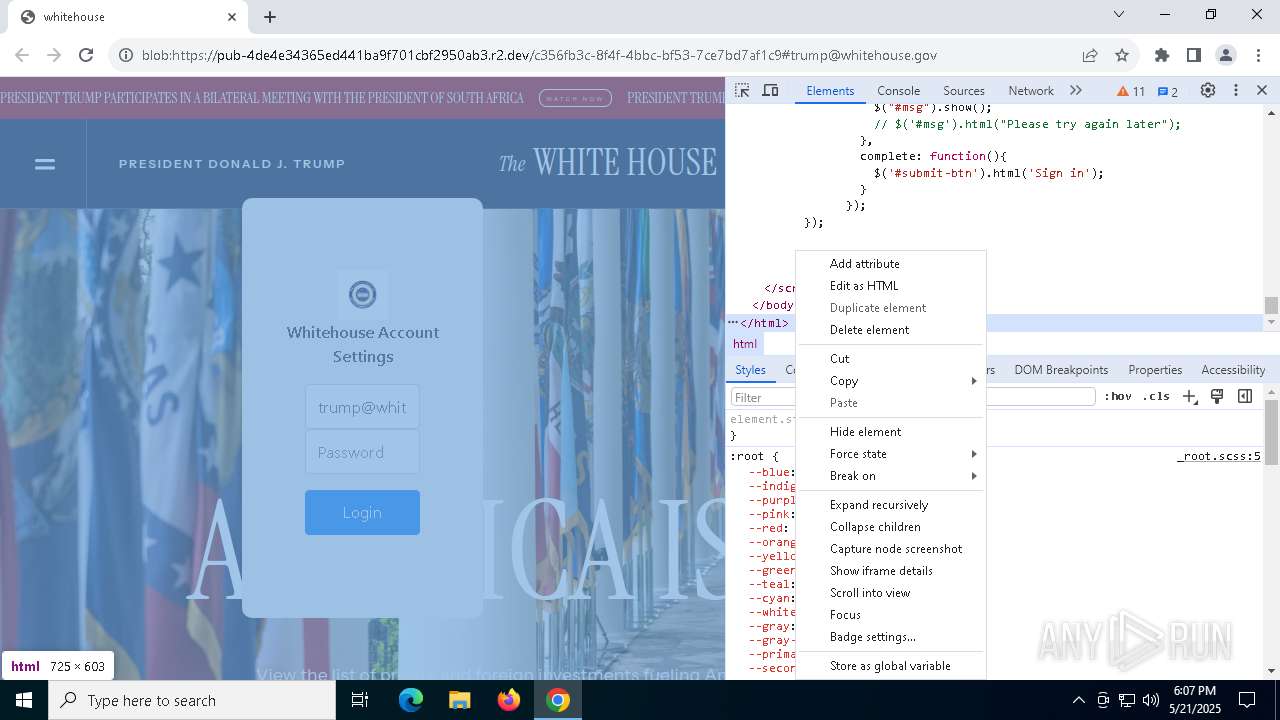The width and height of the screenshot is (1280, 720).
Task: Choose Hide element
Action: coord(891,432)
